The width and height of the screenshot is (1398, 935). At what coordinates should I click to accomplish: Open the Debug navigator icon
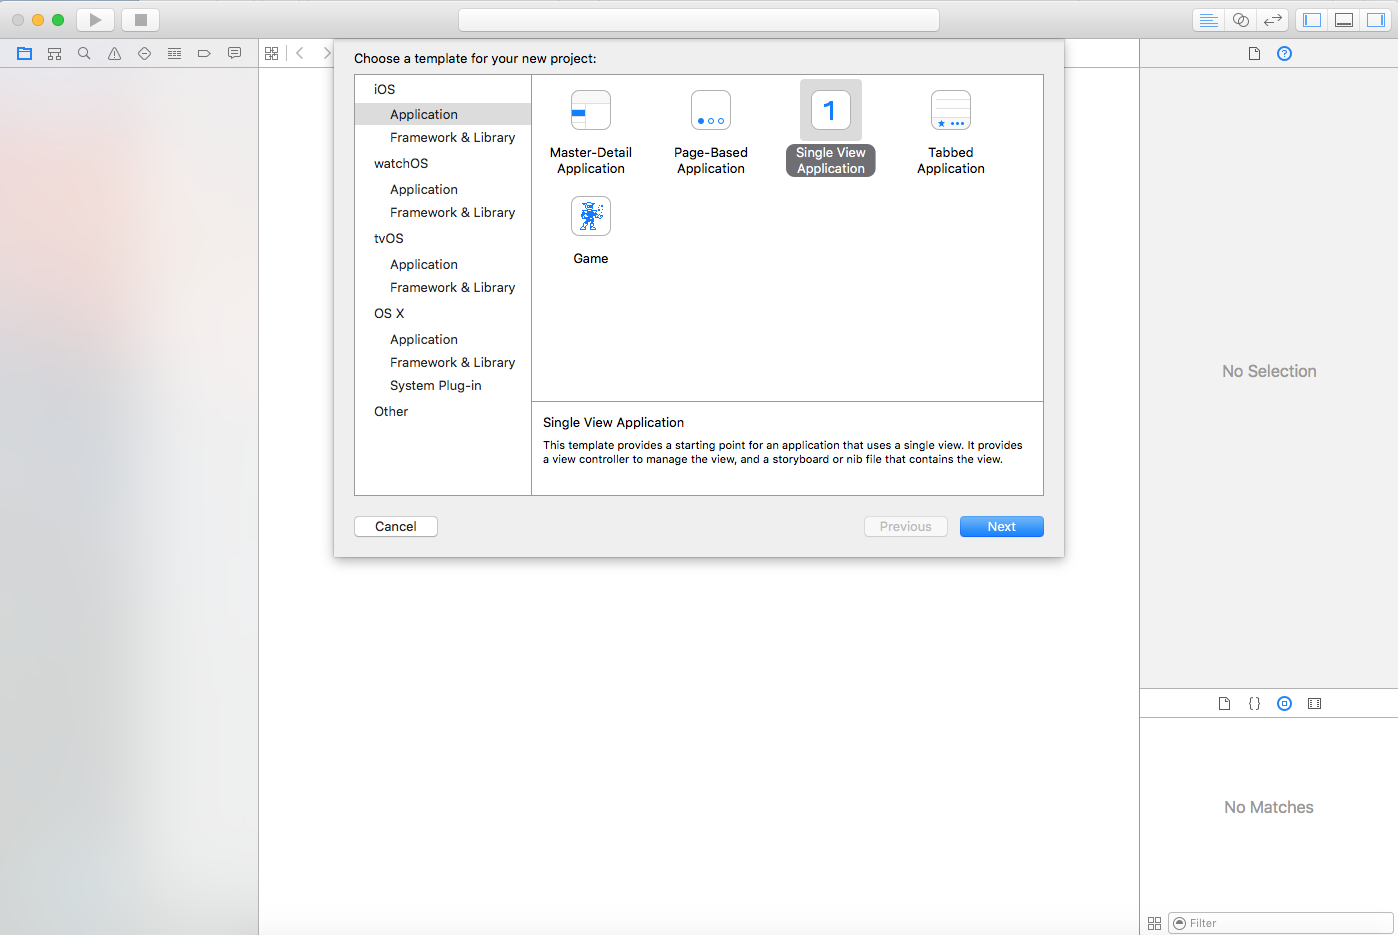(174, 53)
